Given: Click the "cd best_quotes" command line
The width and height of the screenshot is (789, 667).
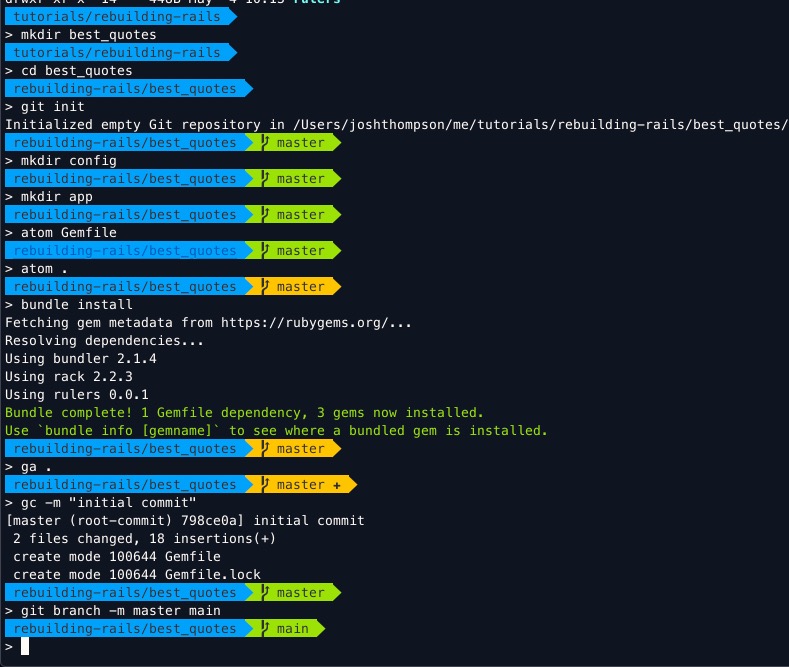Looking at the screenshot, I should point(68,70).
